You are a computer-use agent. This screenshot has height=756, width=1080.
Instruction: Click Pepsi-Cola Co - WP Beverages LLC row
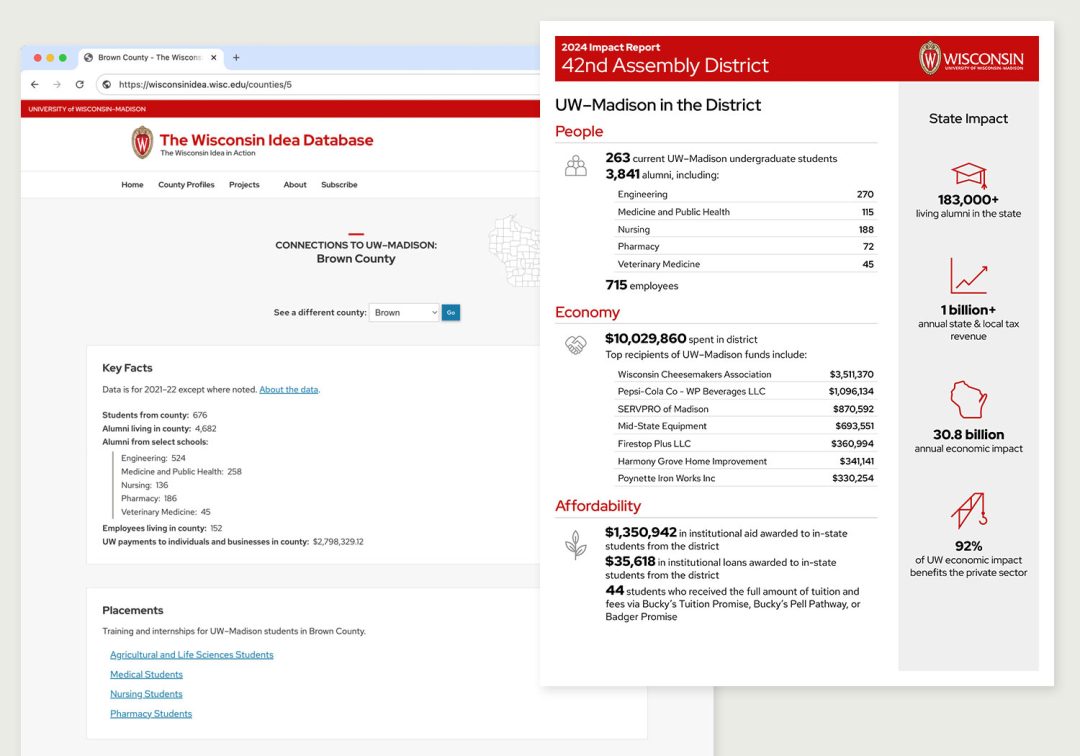[745, 391]
